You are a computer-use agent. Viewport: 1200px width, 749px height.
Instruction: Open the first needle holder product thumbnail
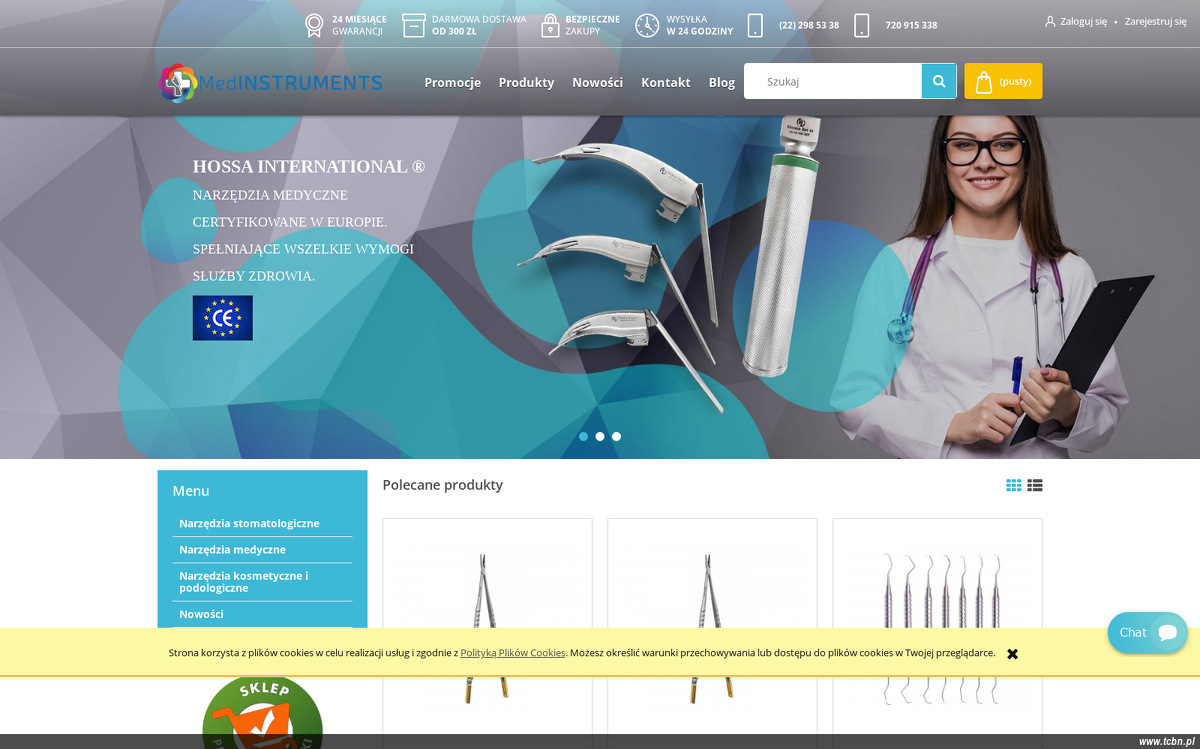coord(487,630)
